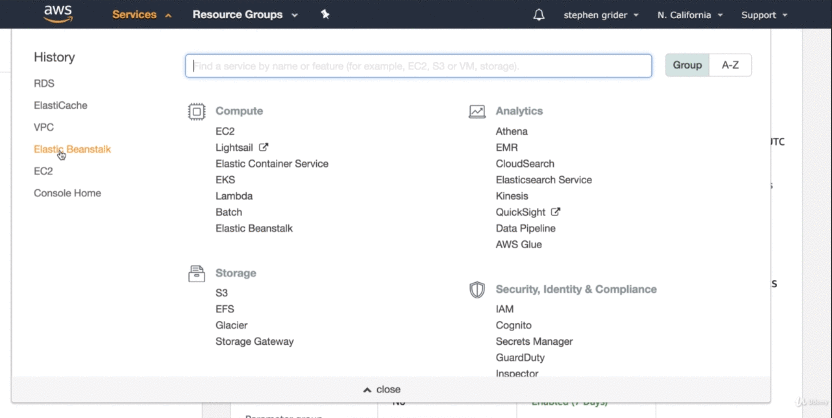Screen dimensions: 832x418
Task: Open Lambda service
Action: pyautogui.click(x=234, y=196)
